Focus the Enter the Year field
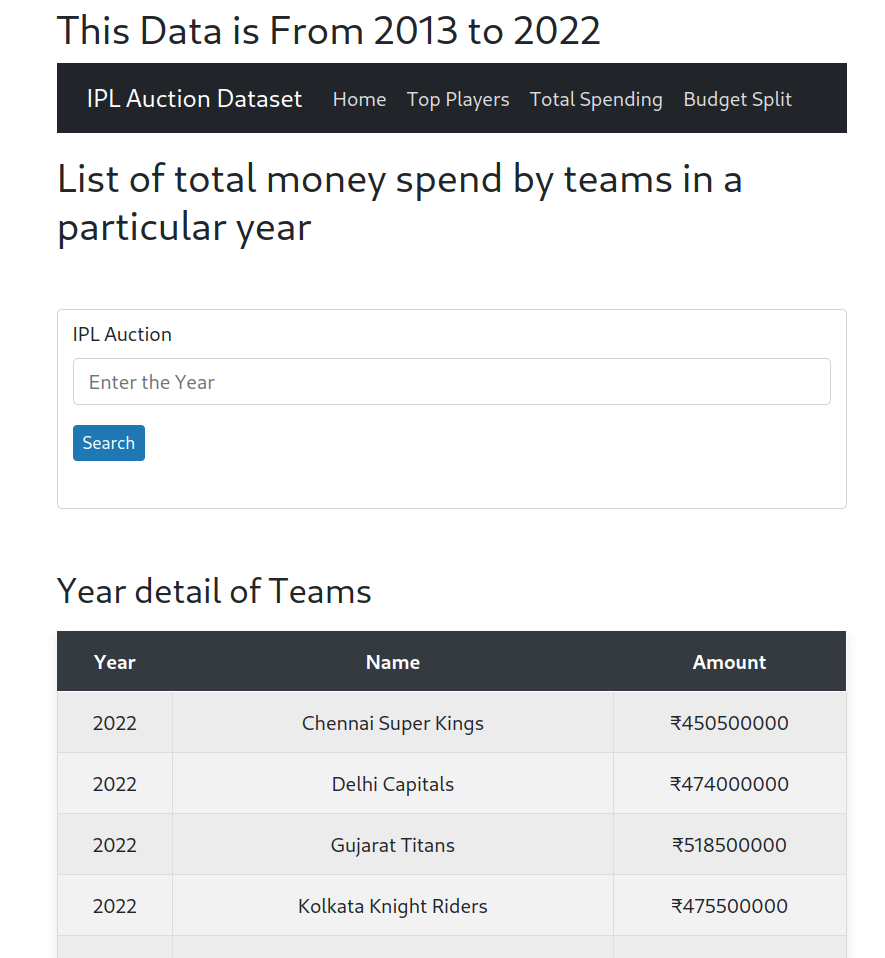 pos(451,382)
